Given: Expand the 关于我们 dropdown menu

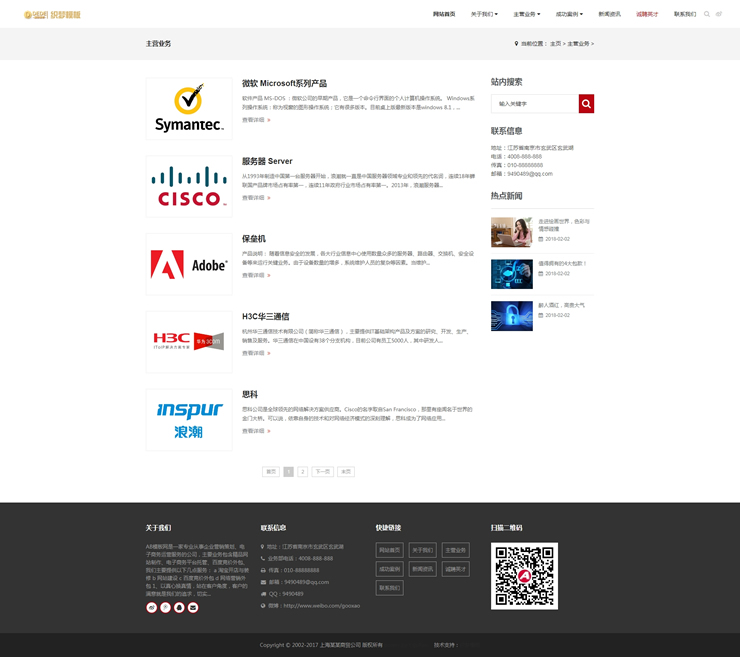Looking at the screenshot, I should pyautogui.click(x=483, y=14).
